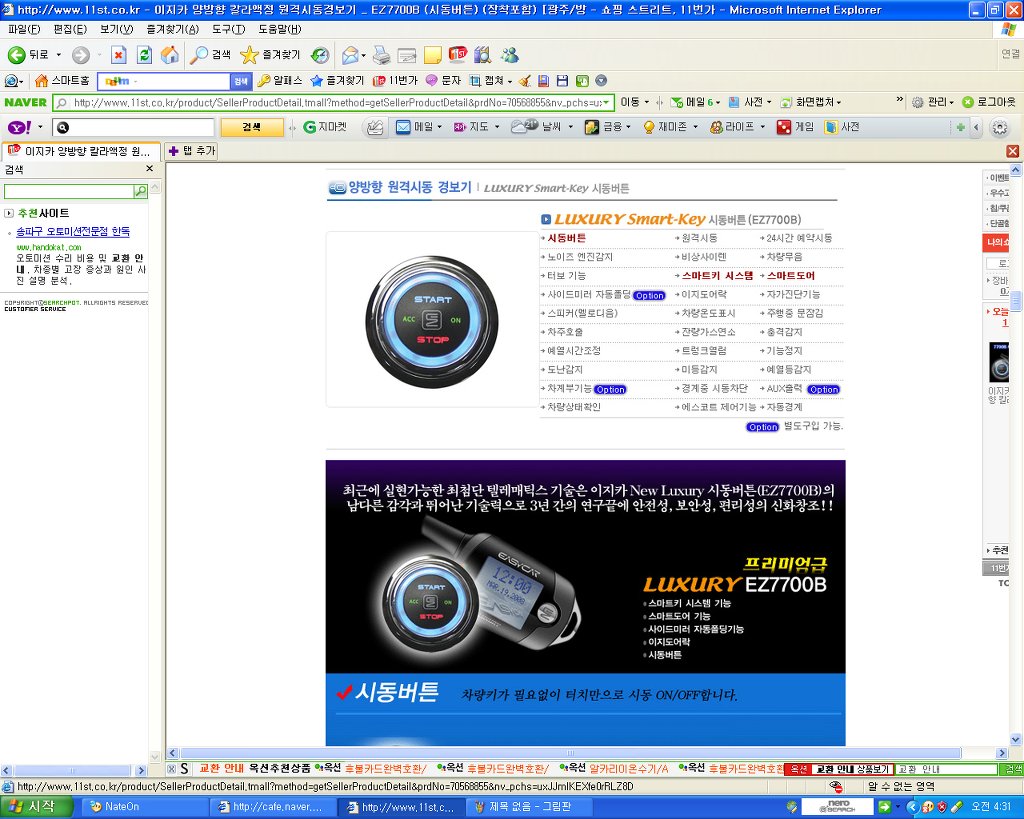Click the START/STOP button product image
The image size is (1024, 819).
(x=432, y=321)
